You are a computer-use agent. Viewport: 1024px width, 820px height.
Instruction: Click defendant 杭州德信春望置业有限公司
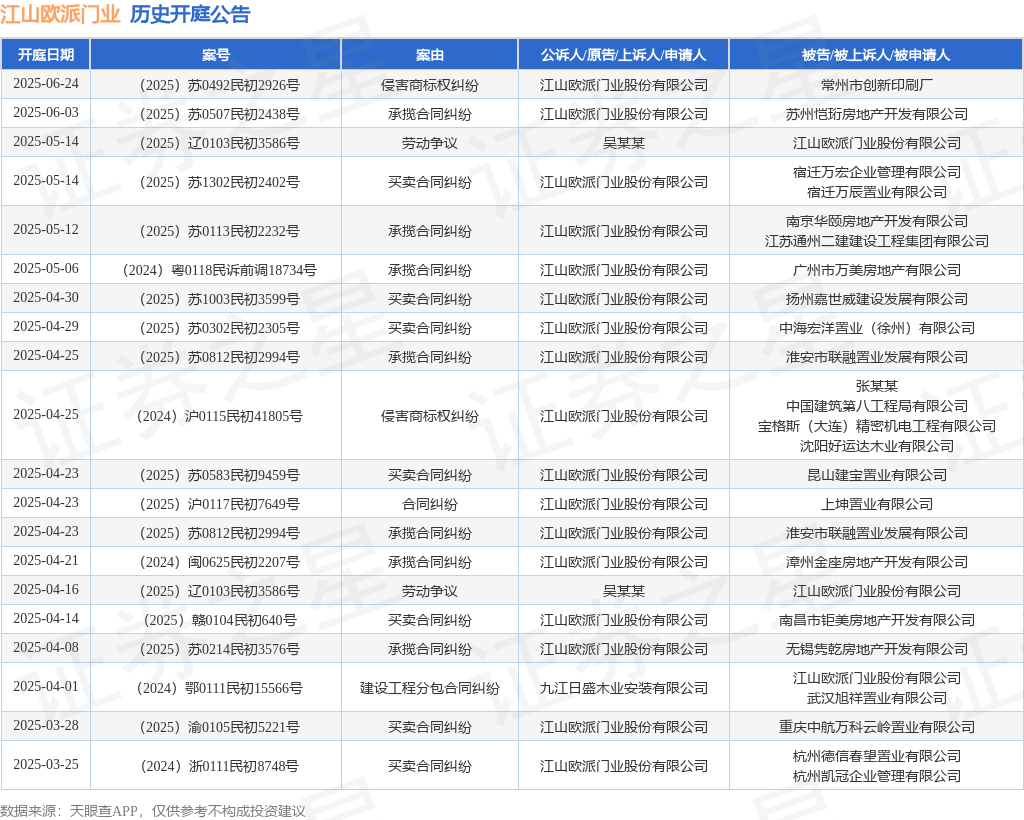tap(876, 756)
